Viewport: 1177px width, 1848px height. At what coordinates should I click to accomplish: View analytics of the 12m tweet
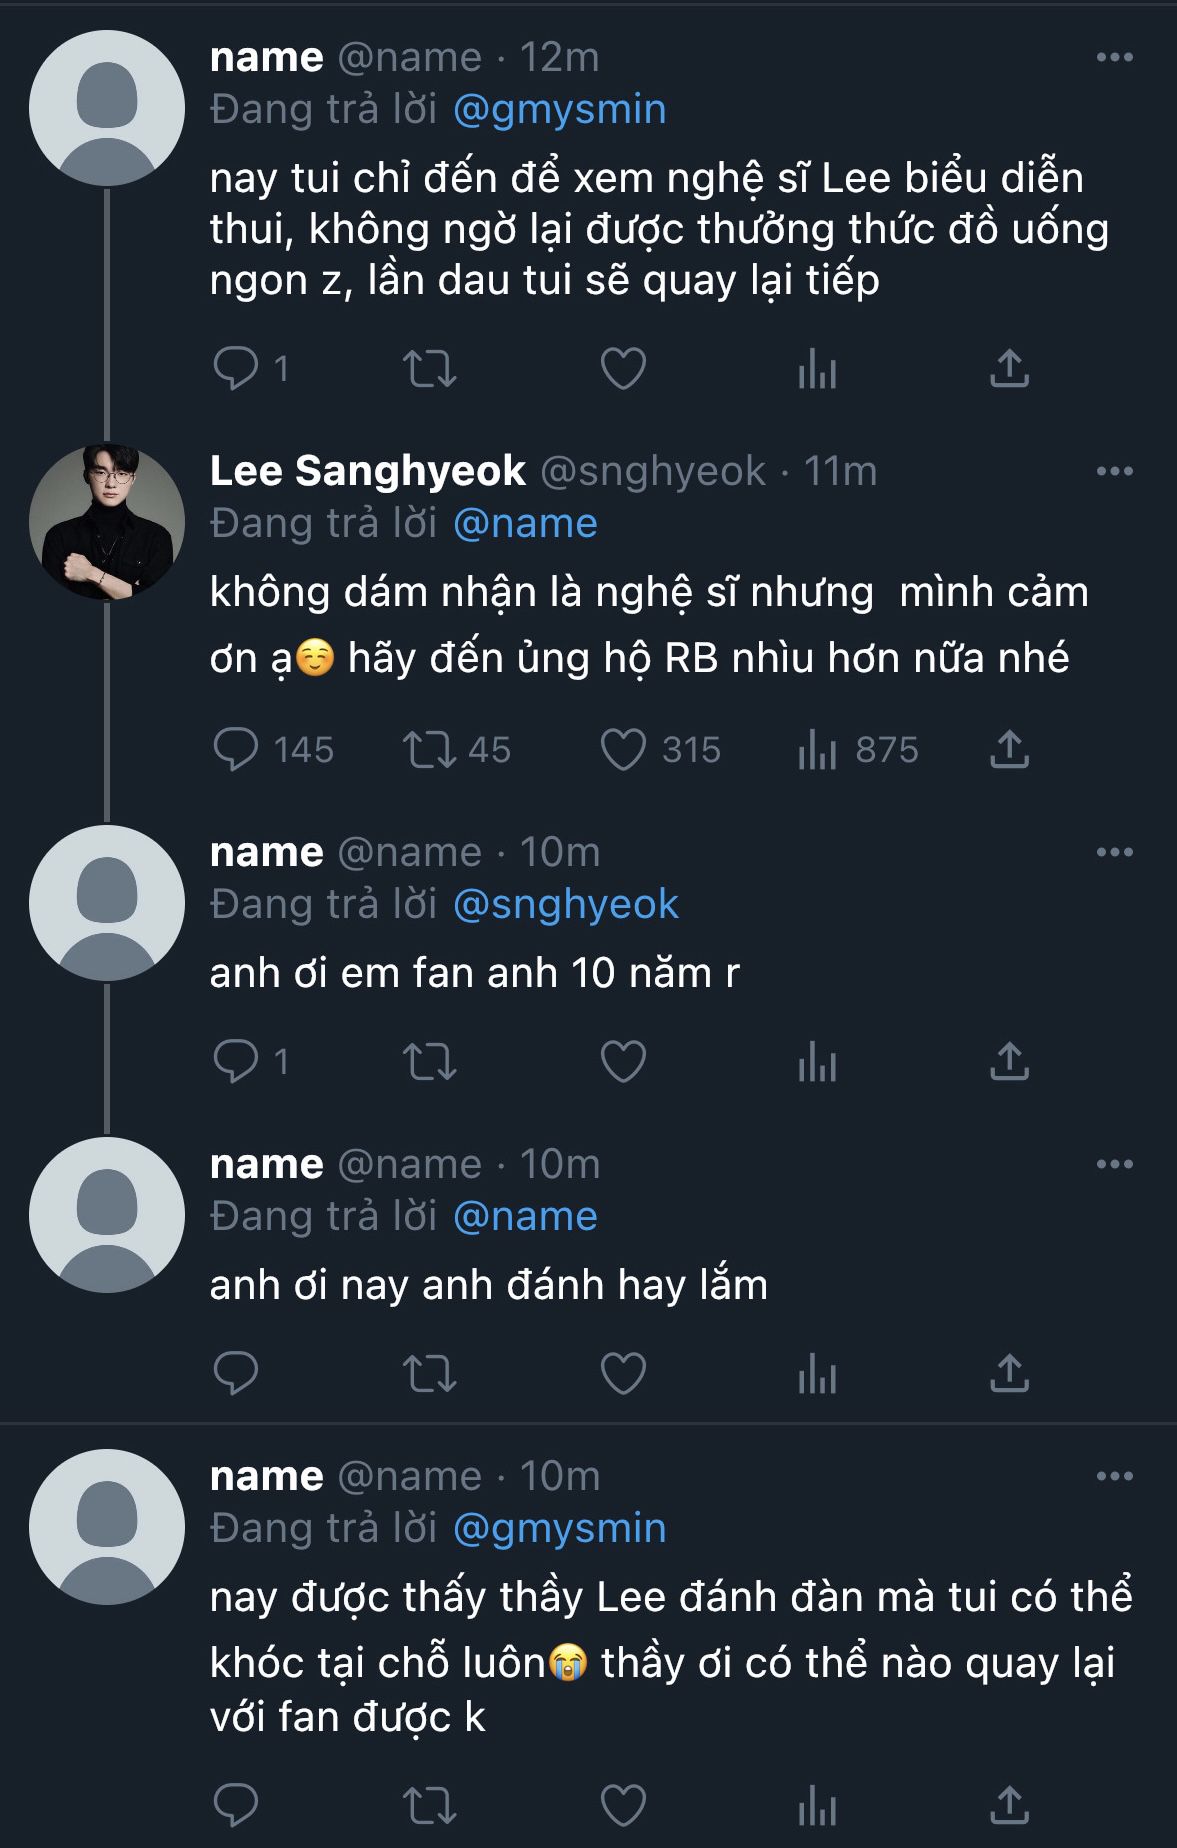click(x=817, y=369)
